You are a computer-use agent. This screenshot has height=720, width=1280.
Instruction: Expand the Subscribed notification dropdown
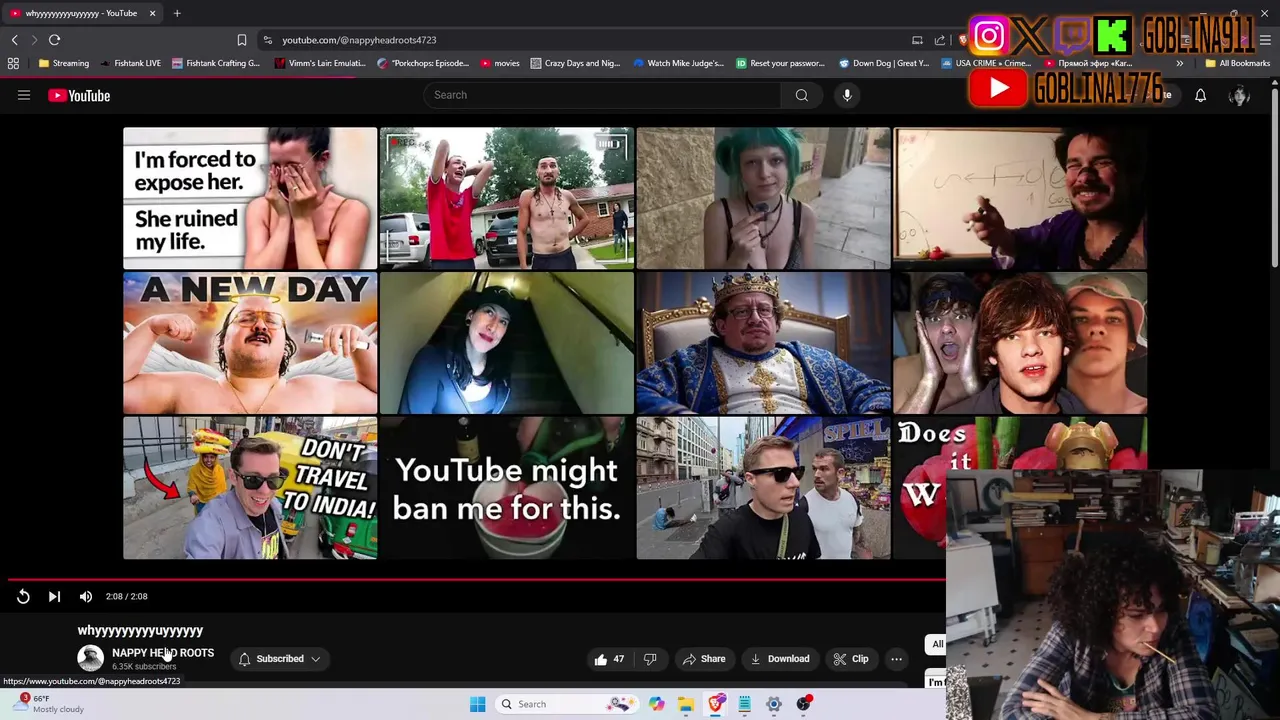(x=280, y=659)
